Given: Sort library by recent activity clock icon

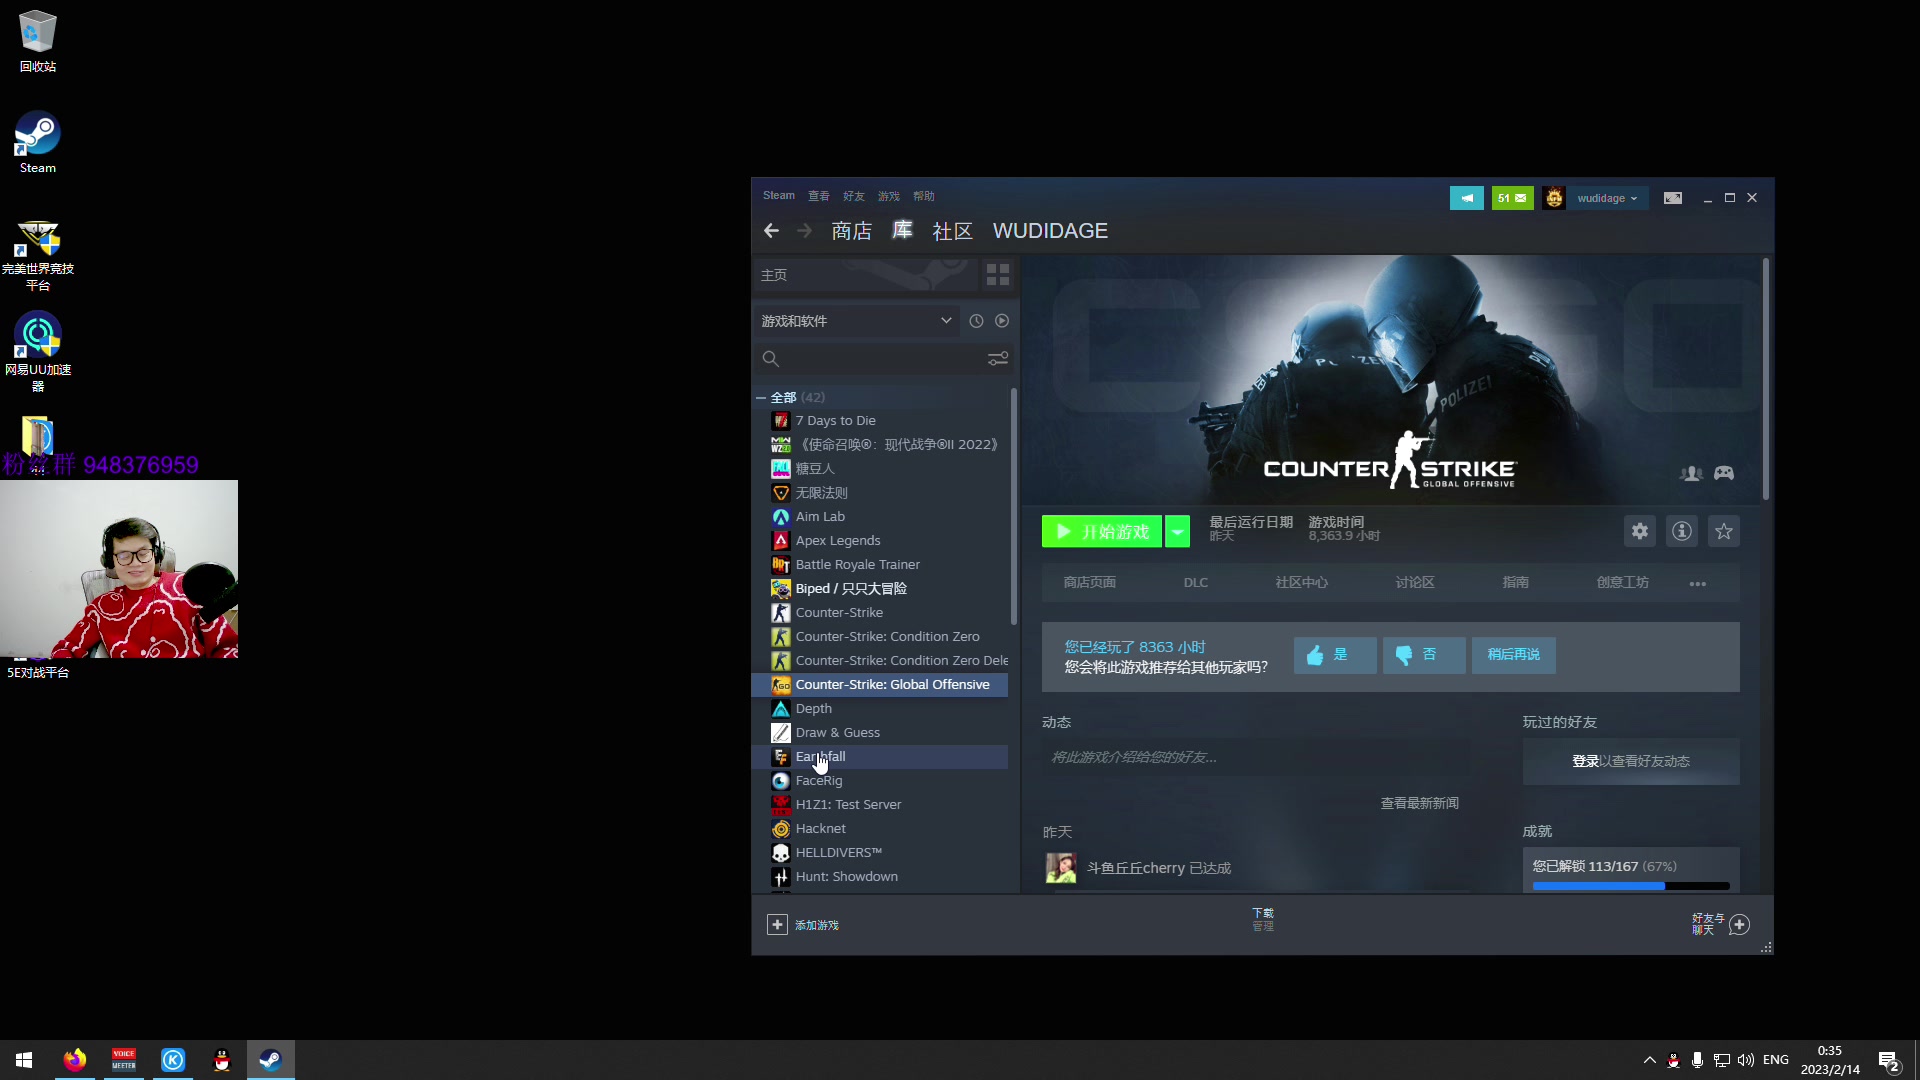Looking at the screenshot, I should pos(976,321).
